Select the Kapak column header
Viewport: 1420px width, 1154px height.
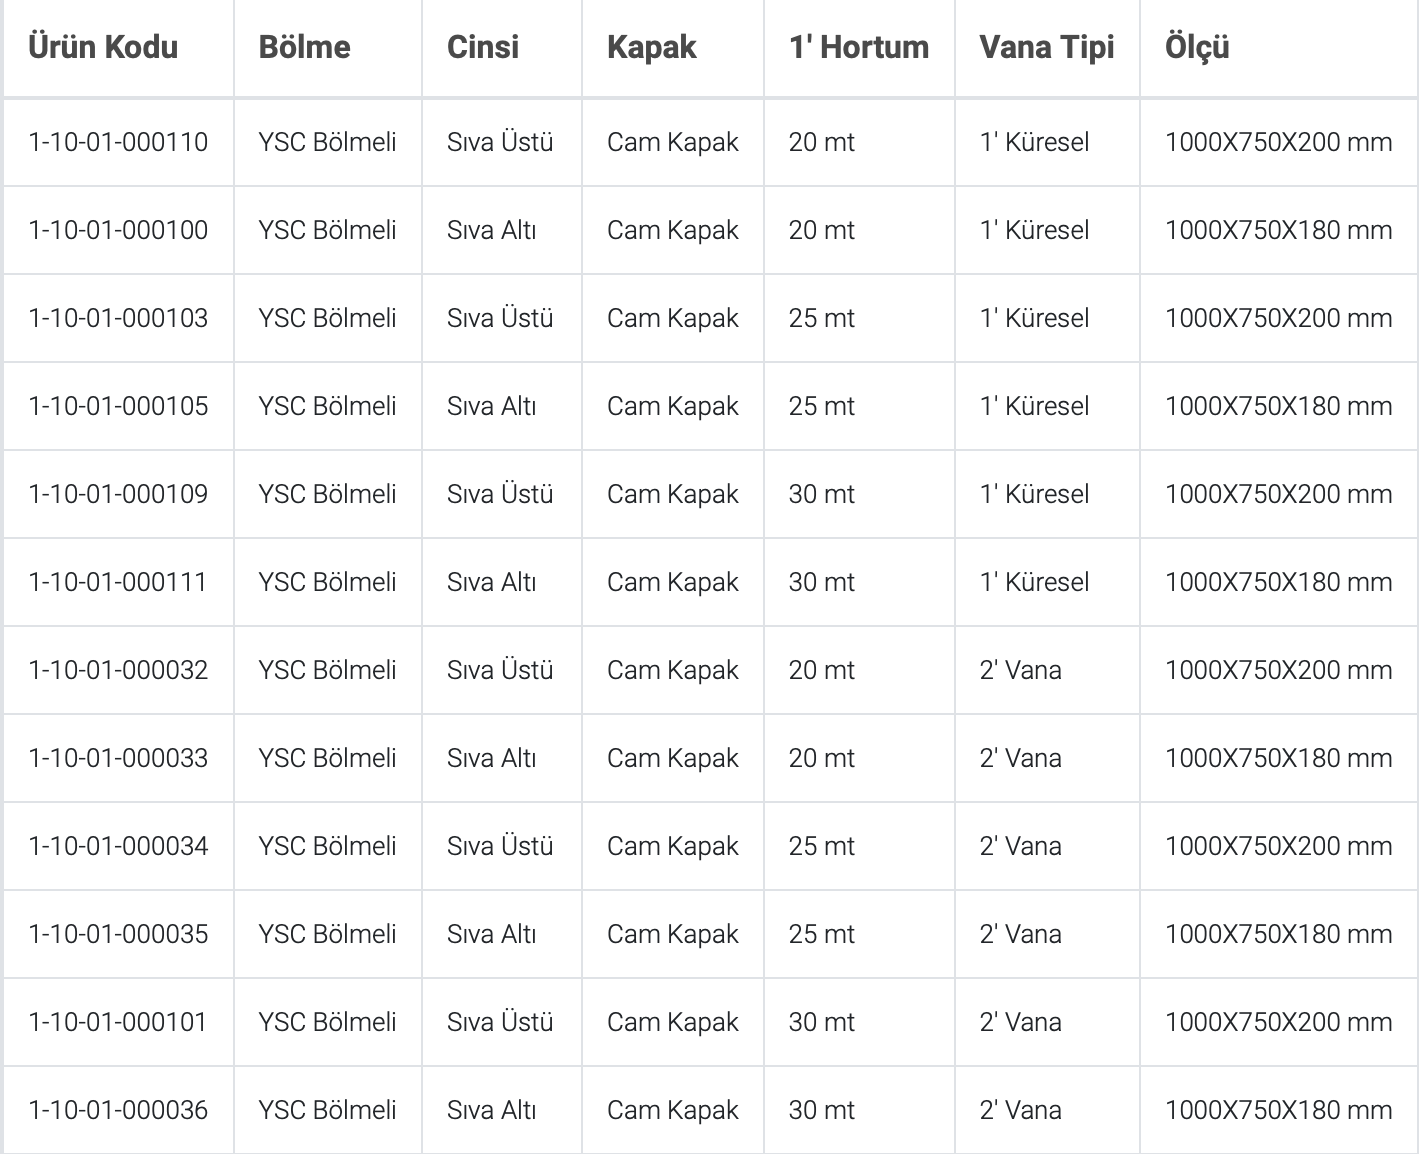pyautogui.click(x=651, y=47)
